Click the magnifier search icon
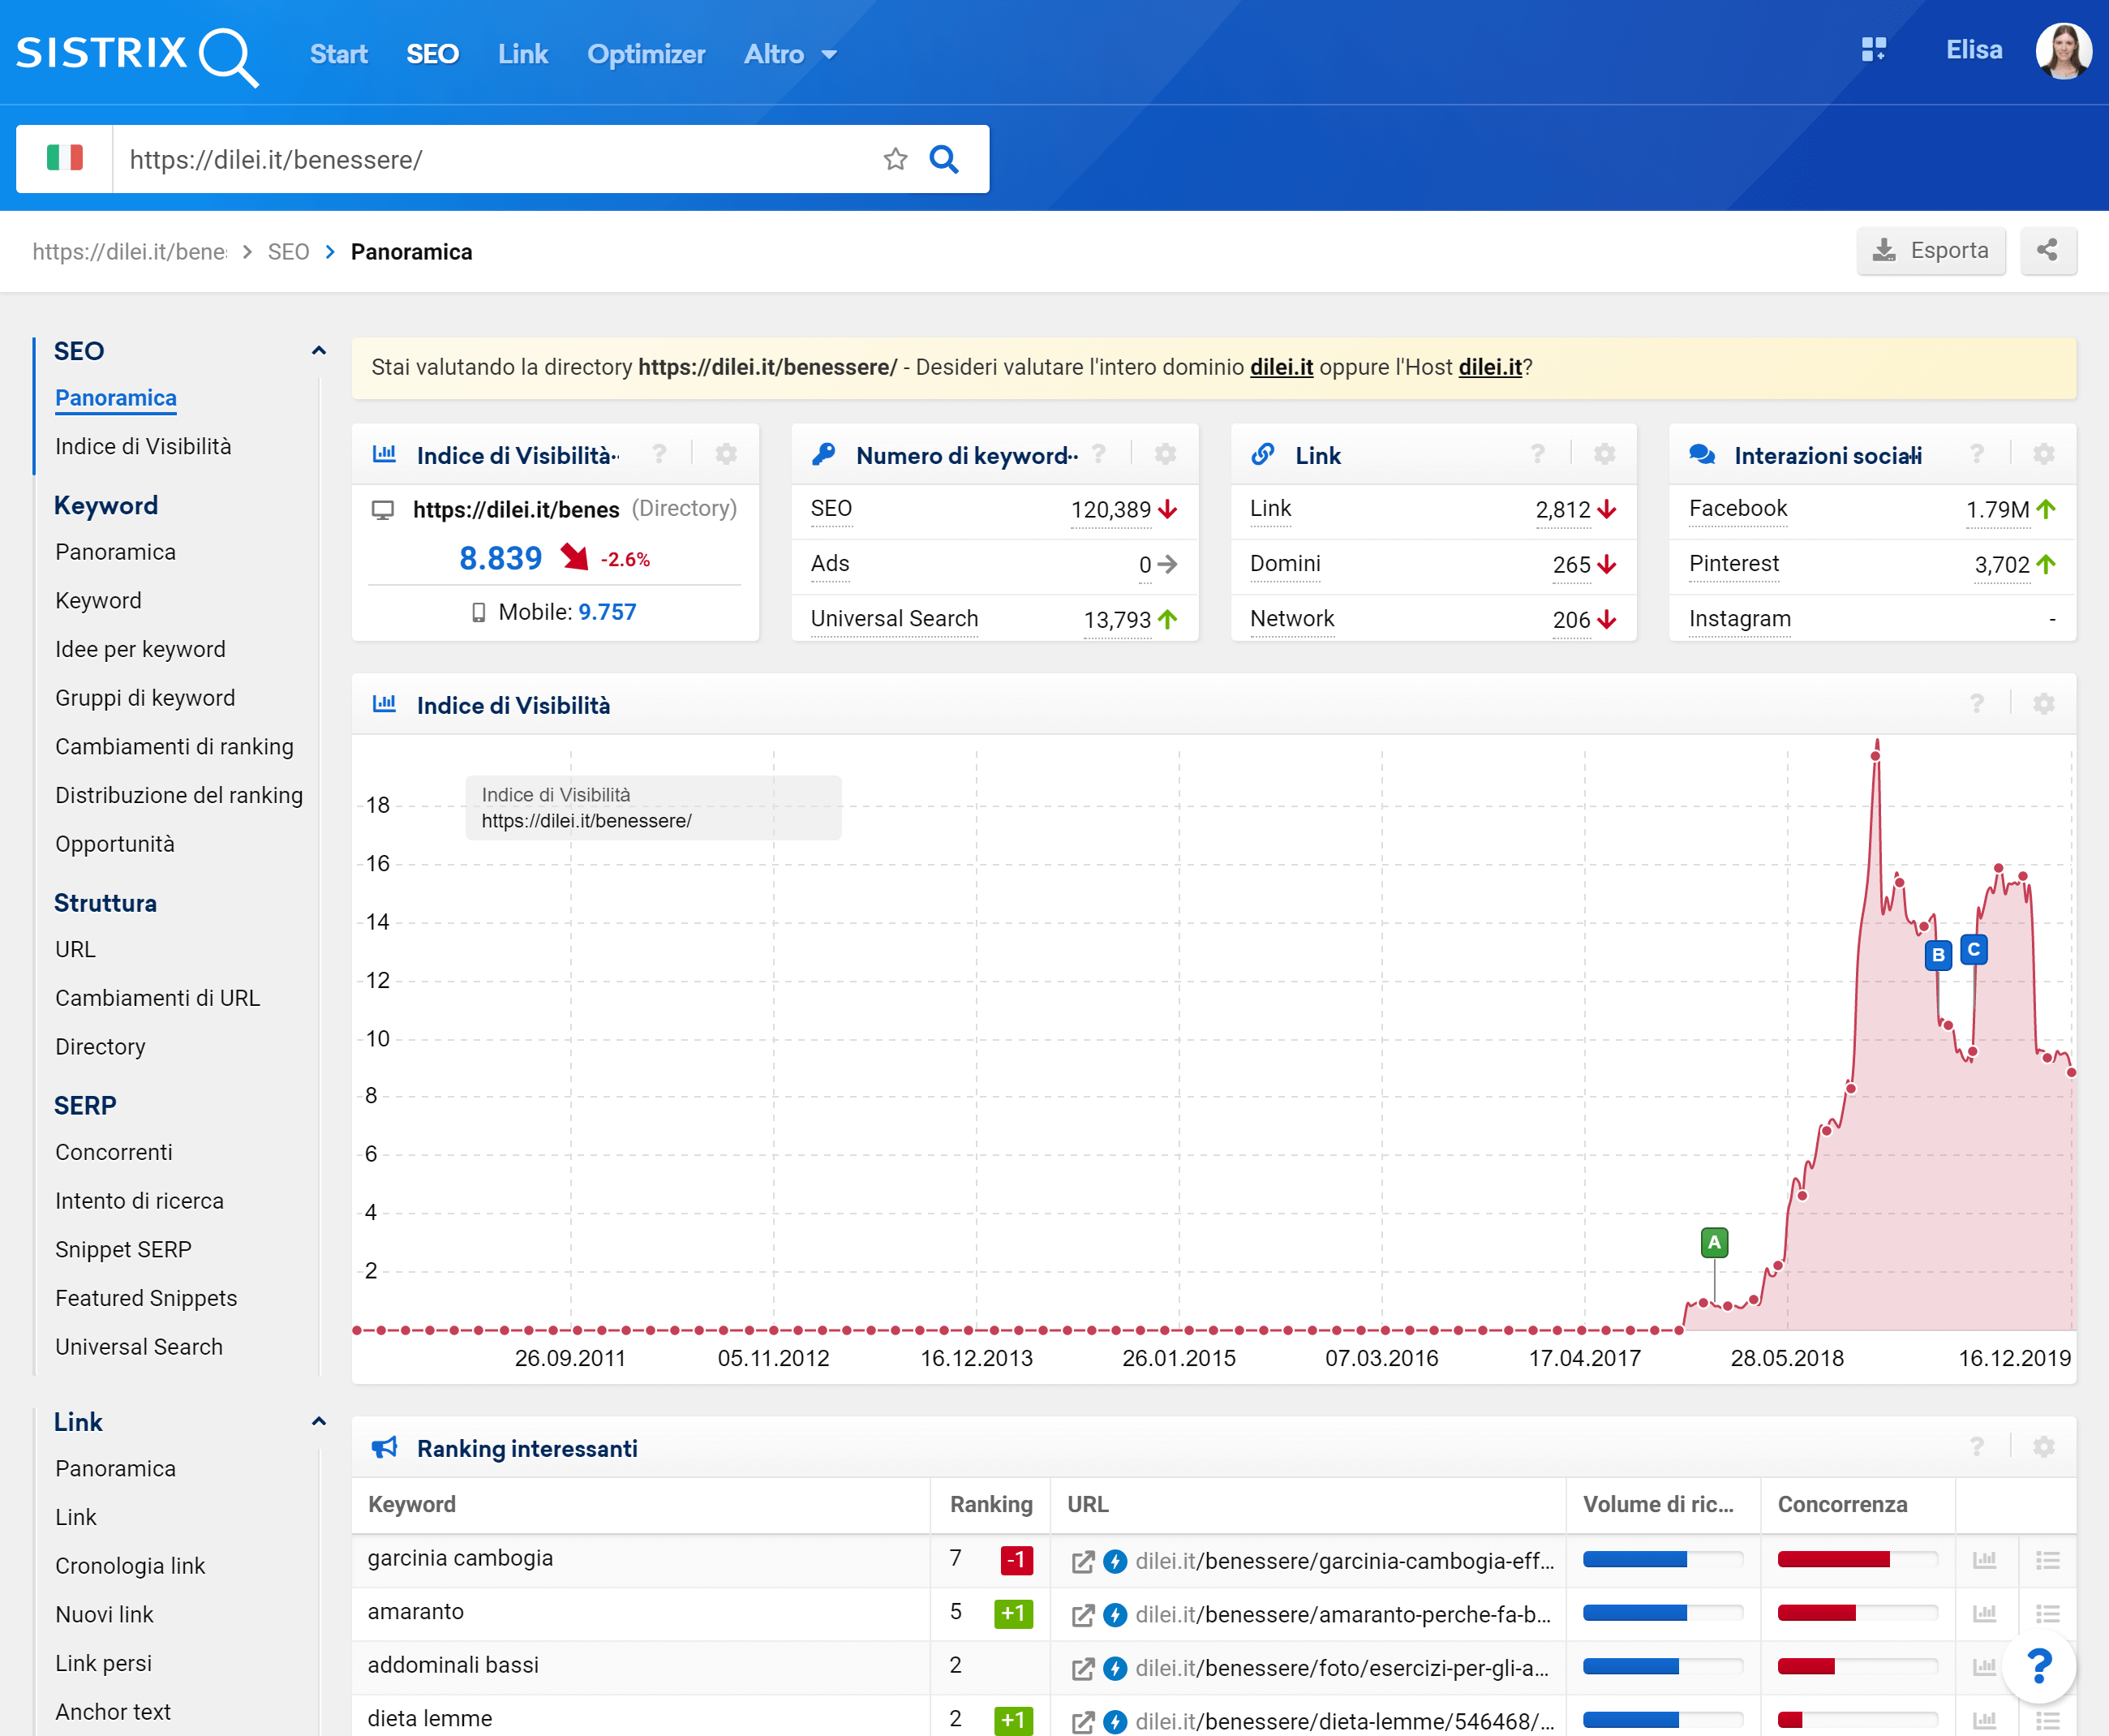The image size is (2109, 1736). [944, 159]
